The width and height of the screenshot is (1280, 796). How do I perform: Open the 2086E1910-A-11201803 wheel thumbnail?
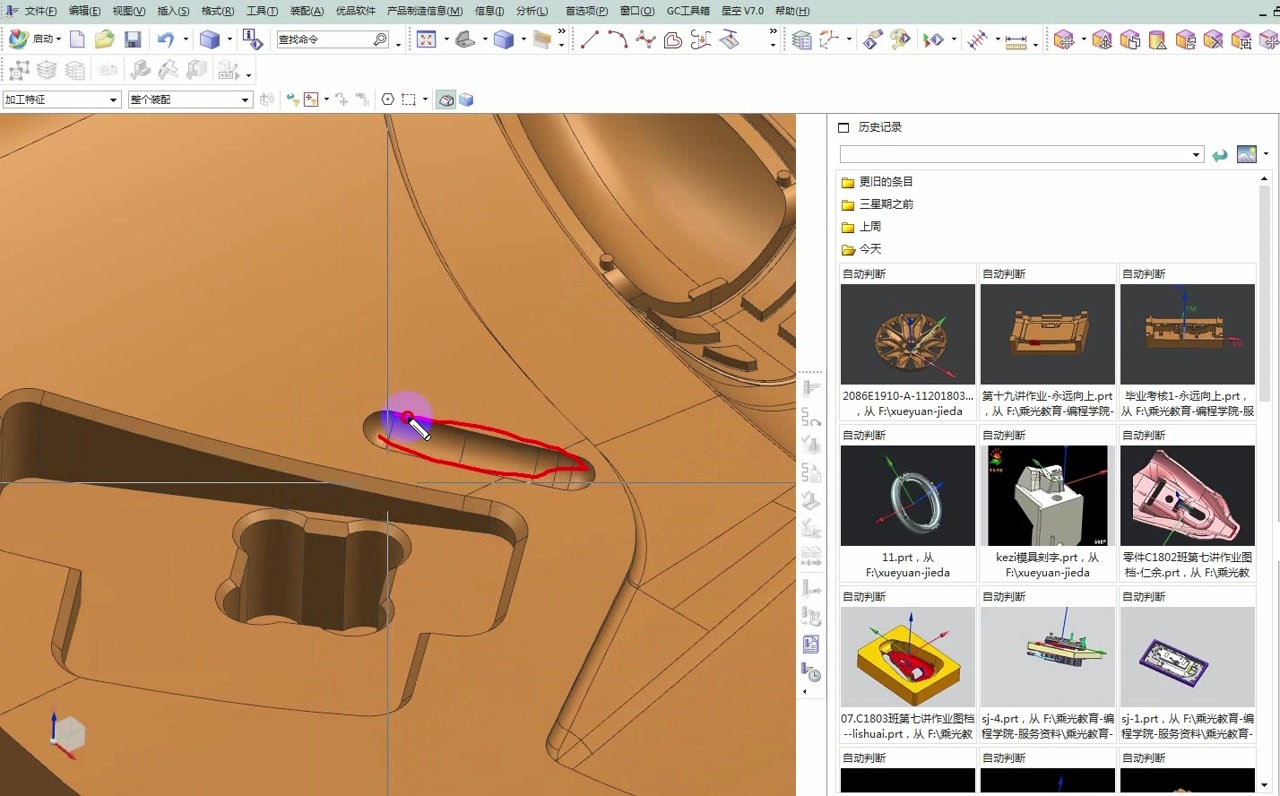908,334
